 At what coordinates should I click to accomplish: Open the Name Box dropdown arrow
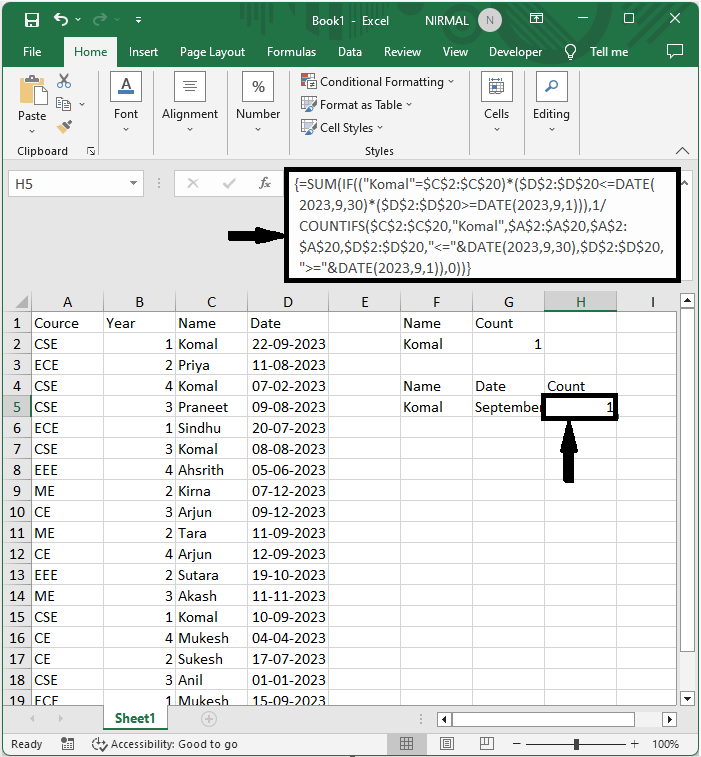pyautogui.click(x=134, y=184)
